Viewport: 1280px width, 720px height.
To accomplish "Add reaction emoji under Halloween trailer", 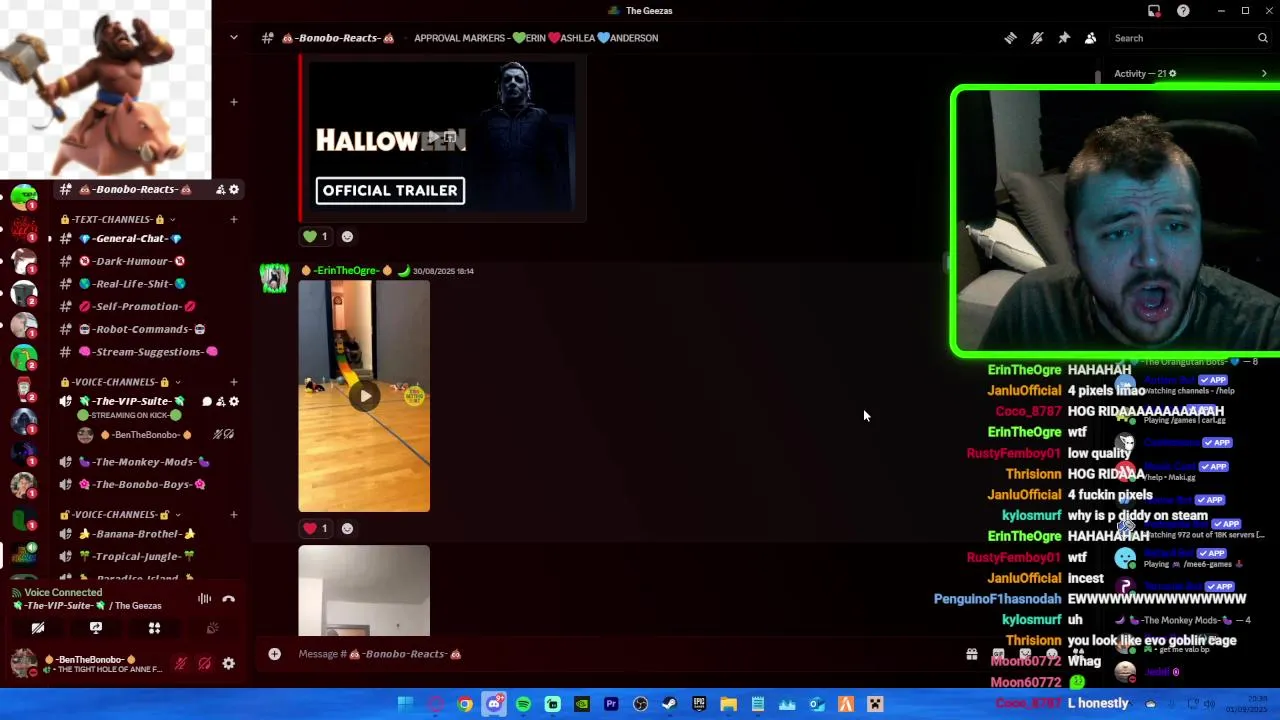I will pos(347,237).
